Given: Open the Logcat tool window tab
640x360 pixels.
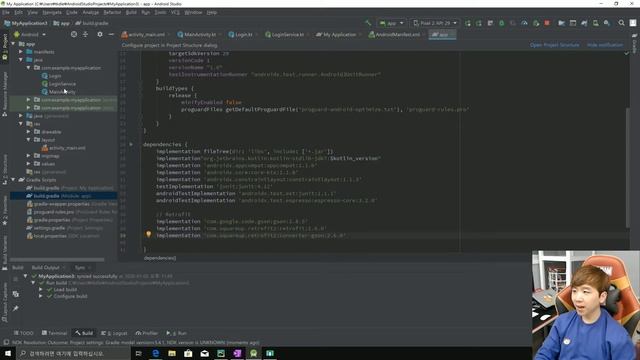Looking at the screenshot, I should click(114, 333).
